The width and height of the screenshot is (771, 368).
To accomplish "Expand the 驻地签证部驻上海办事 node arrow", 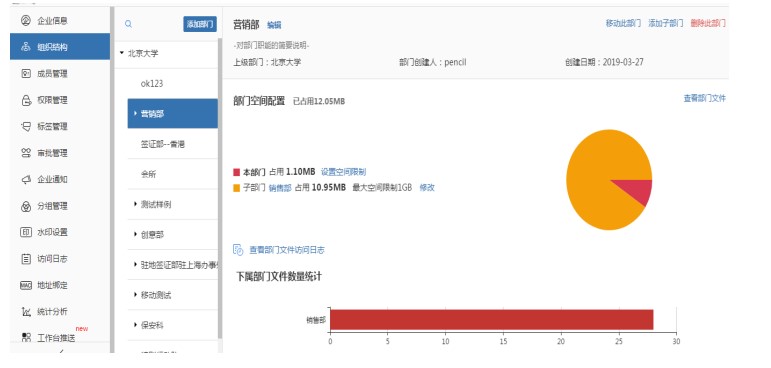I will point(135,265).
